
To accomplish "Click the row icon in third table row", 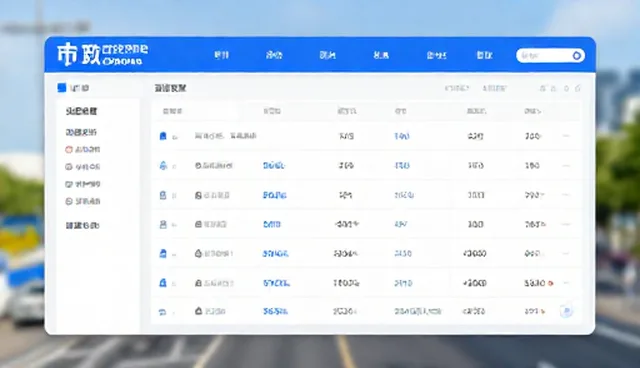I will pos(163,195).
